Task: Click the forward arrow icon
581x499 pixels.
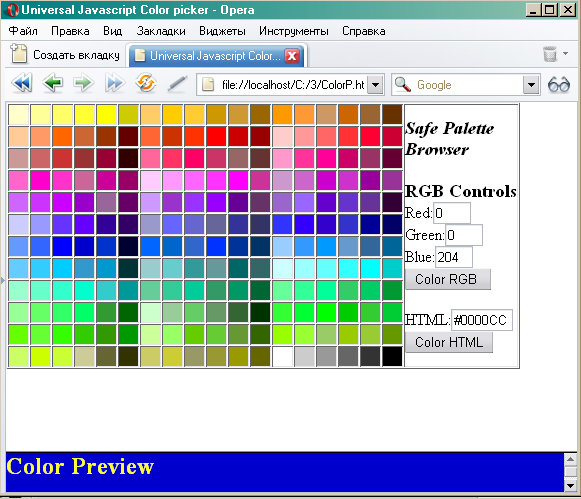Action: click(83, 83)
